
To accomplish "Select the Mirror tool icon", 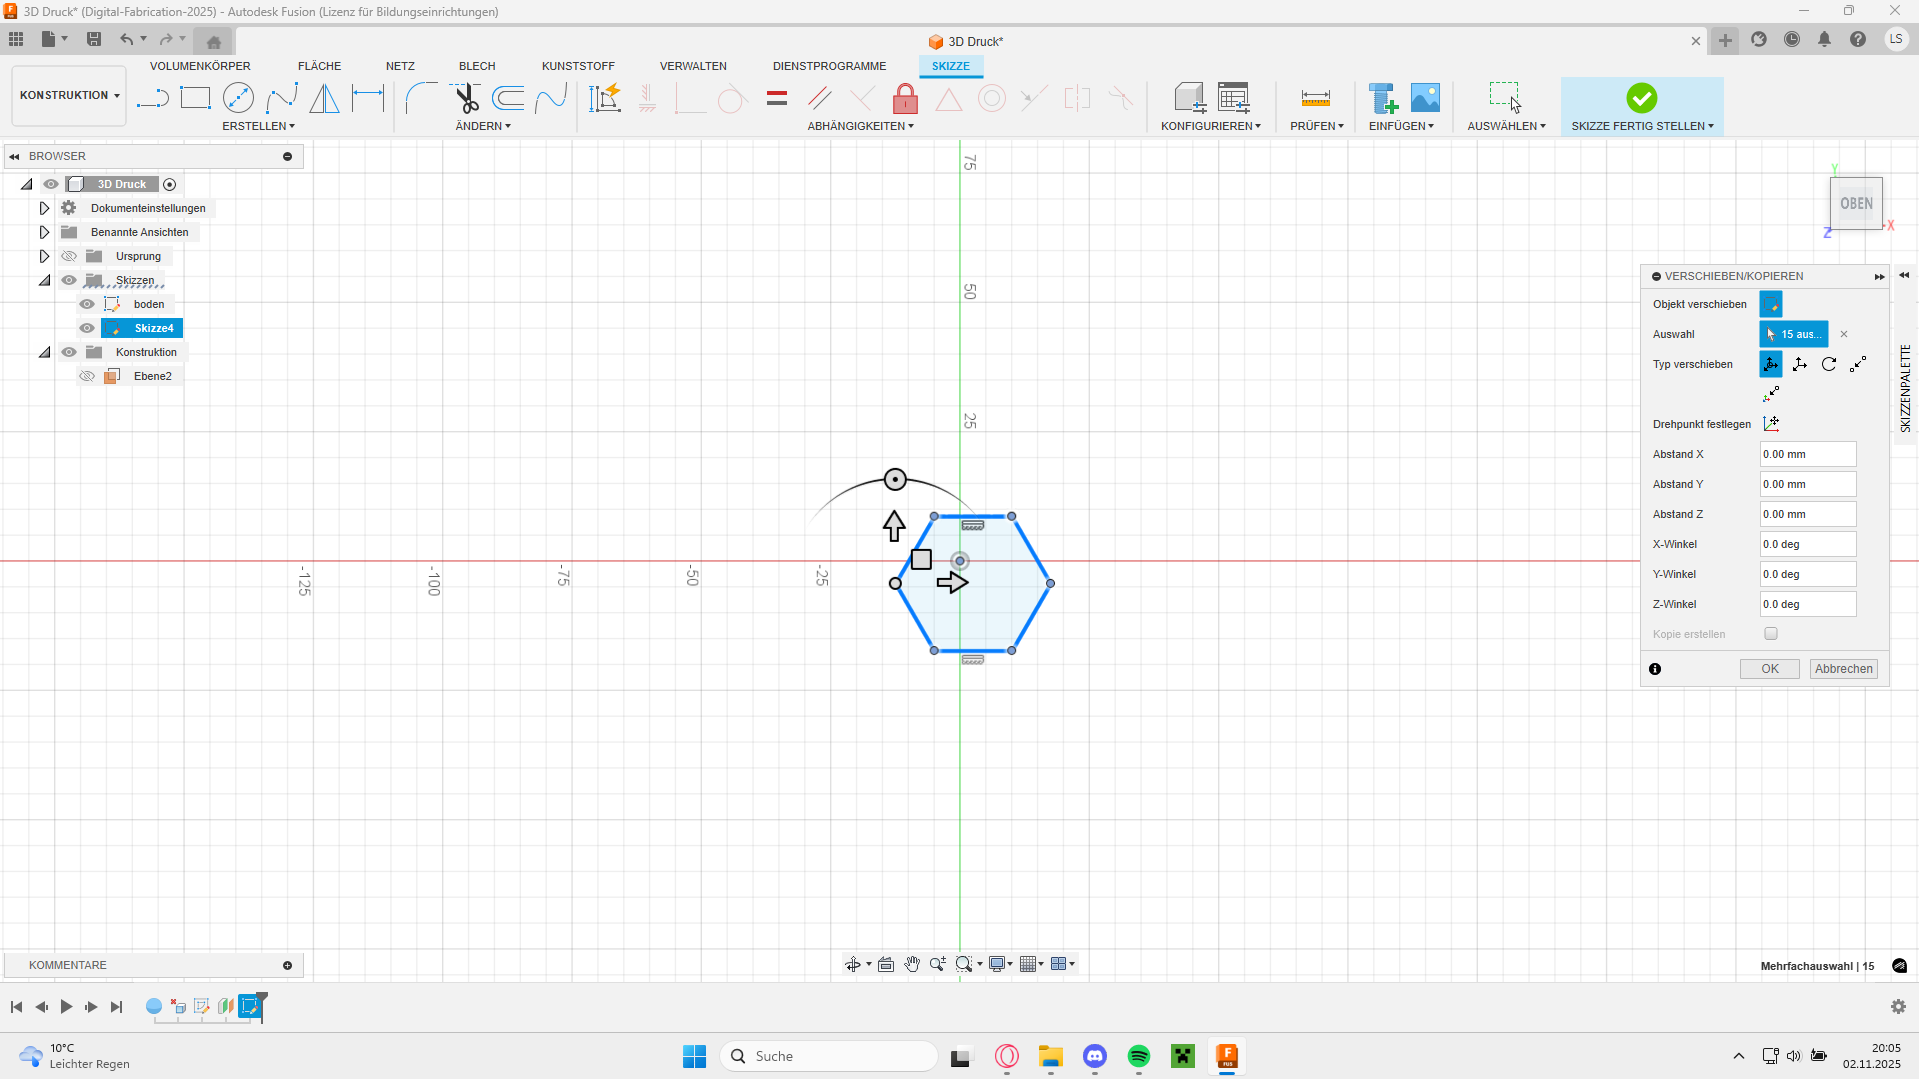I will coord(324,98).
